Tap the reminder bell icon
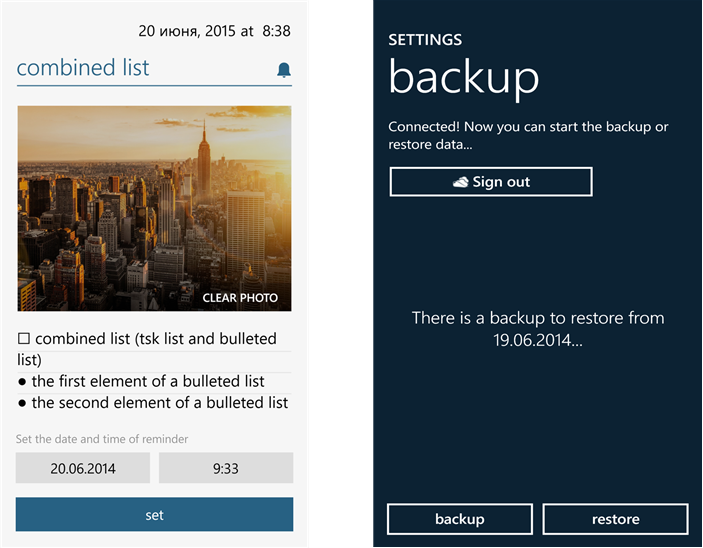Viewport: 703px width, 548px height. (x=284, y=70)
